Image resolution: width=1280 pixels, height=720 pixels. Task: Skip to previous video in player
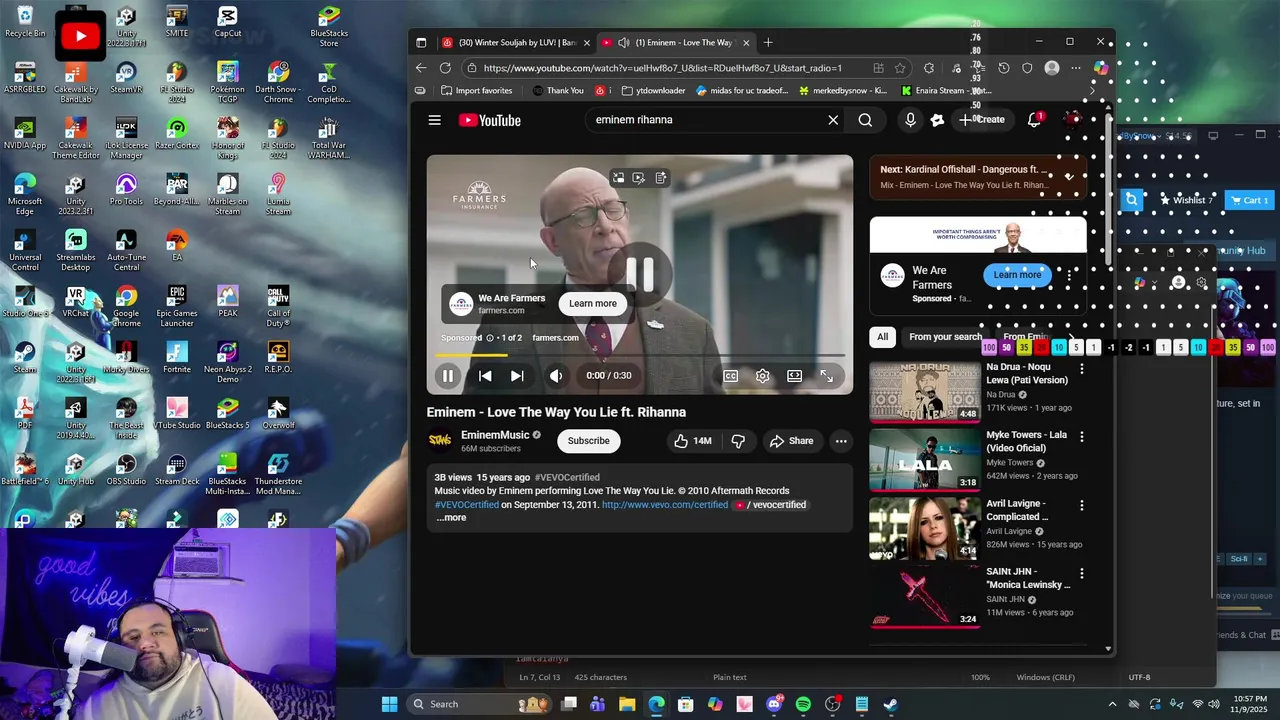(x=485, y=376)
